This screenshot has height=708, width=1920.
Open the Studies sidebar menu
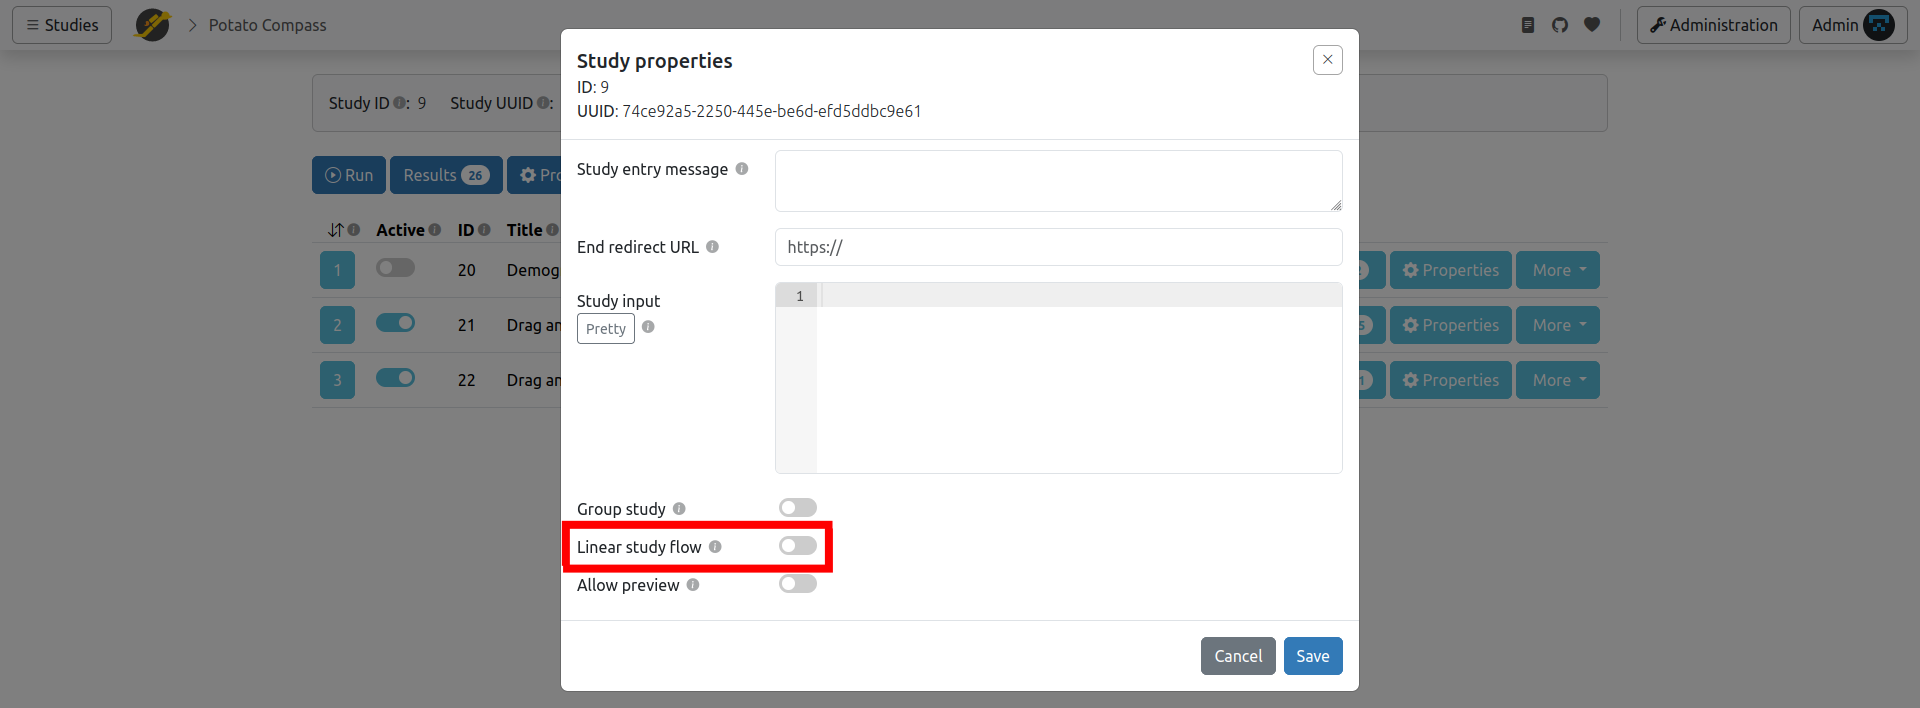click(x=62, y=25)
